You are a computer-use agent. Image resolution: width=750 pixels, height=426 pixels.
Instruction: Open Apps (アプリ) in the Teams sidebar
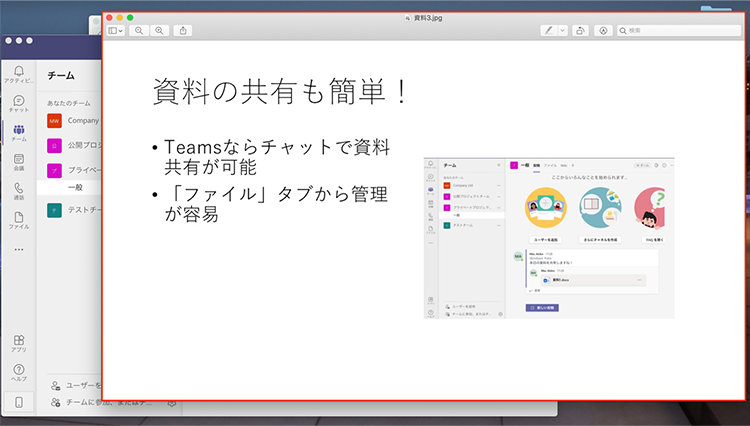pyautogui.click(x=19, y=343)
